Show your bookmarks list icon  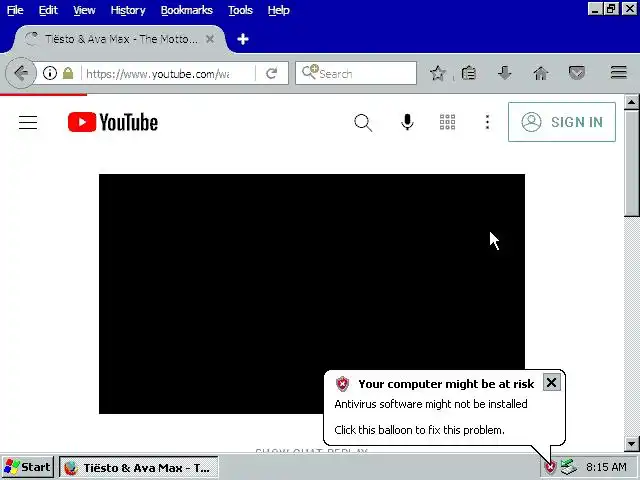point(469,73)
